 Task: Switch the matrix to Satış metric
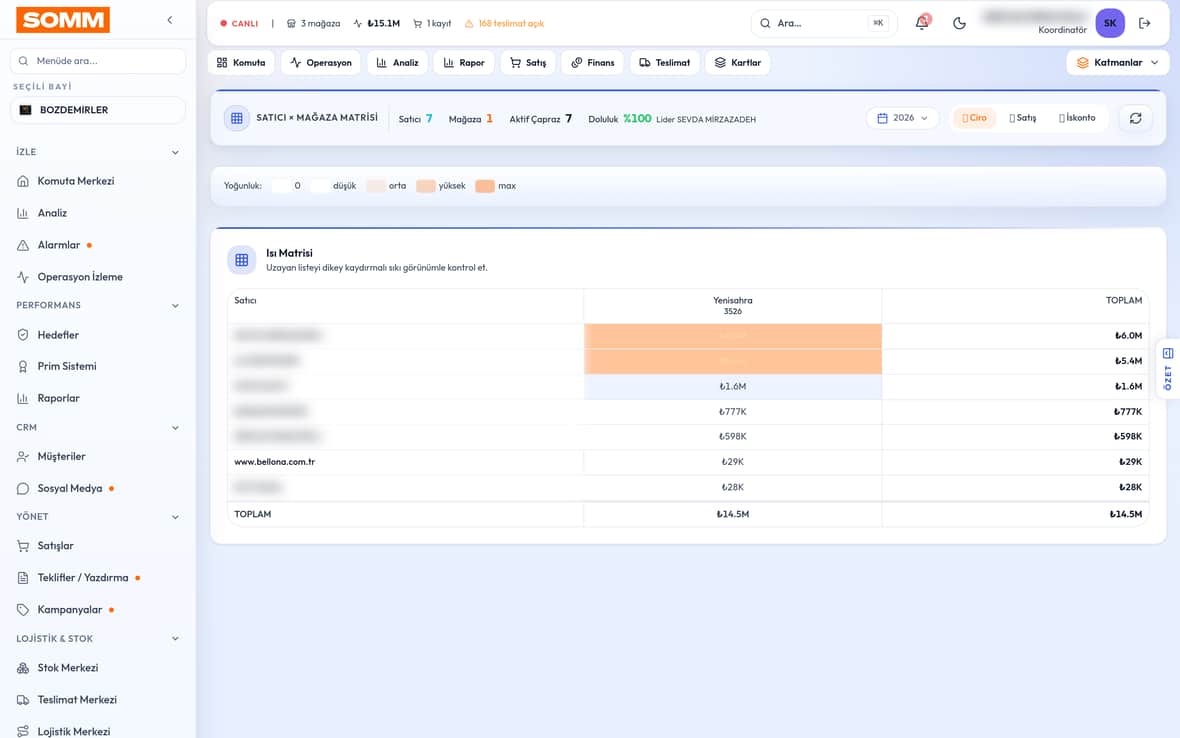[1023, 118]
